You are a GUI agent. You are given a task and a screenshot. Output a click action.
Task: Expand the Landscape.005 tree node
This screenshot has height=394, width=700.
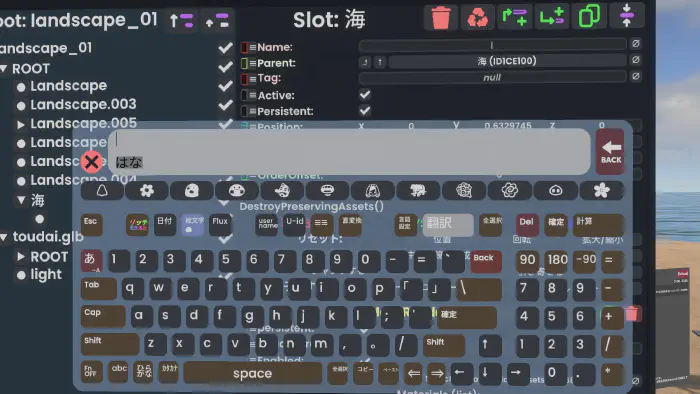pyautogui.click(x=21, y=124)
